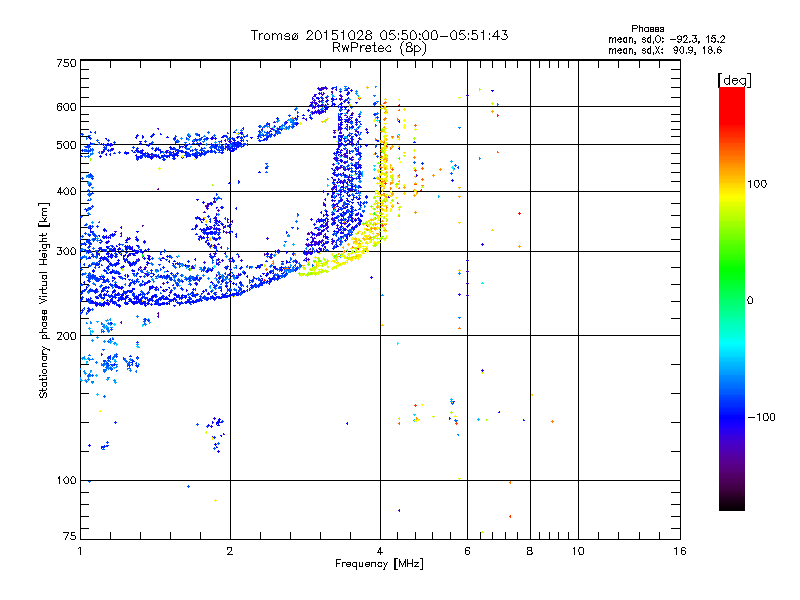Click the x-axis tick label '4'
Viewport: 800px width, 600px height.
click(x=380, y=551)
